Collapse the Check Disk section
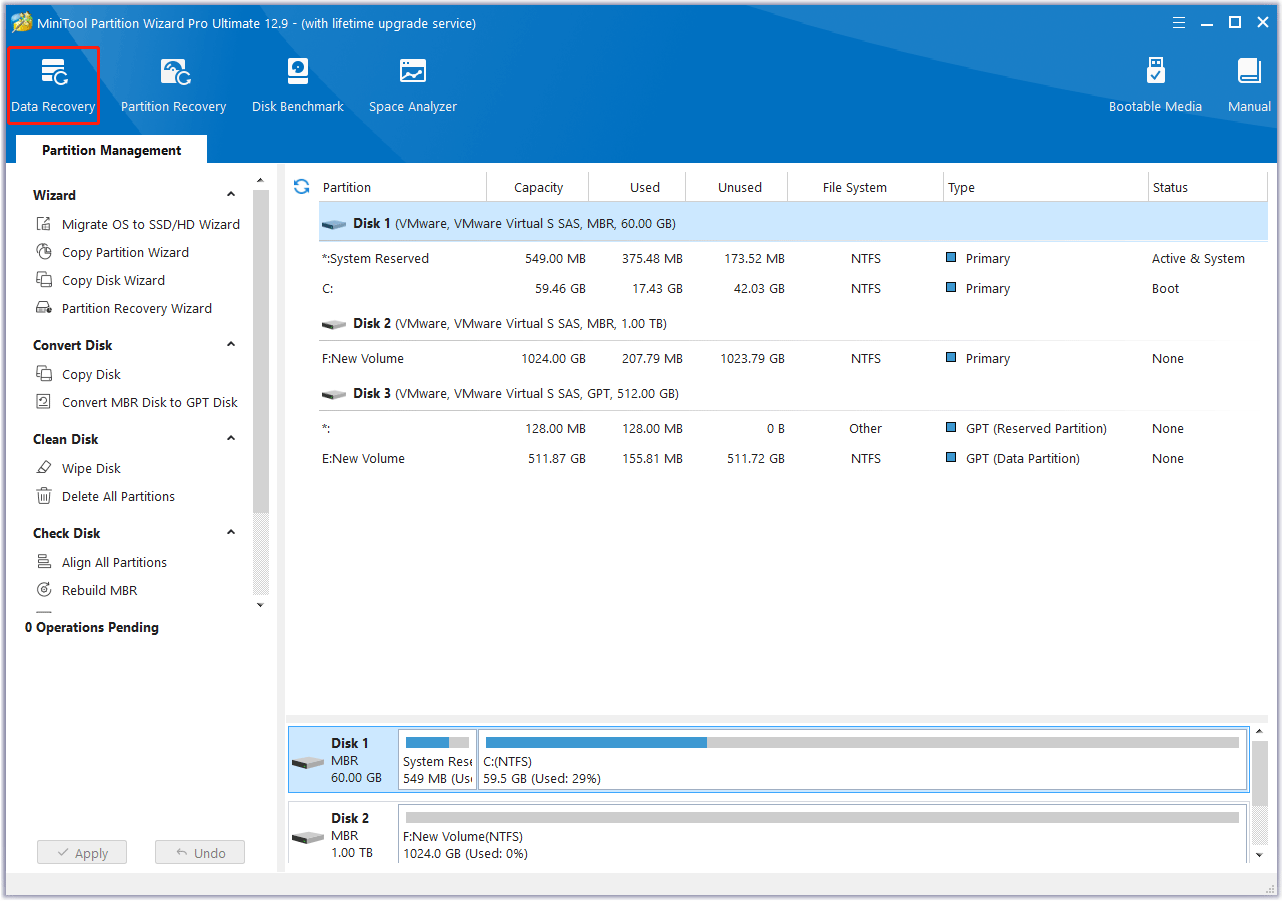Screen dimensions: 1282x901 231,533
